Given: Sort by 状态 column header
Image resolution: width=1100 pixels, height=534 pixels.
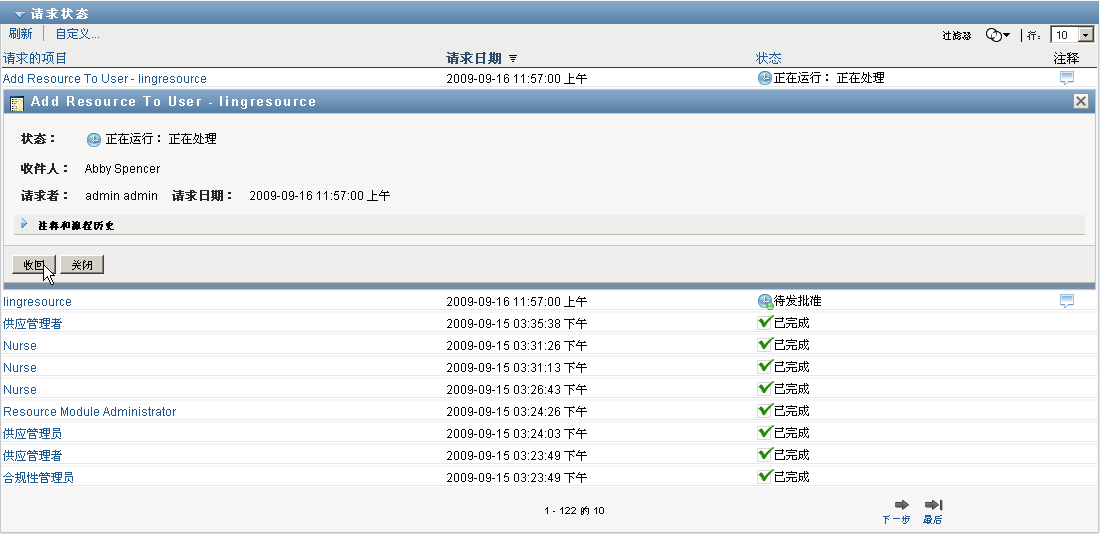Looking at the screenshot, I should [x=769, y=58].
